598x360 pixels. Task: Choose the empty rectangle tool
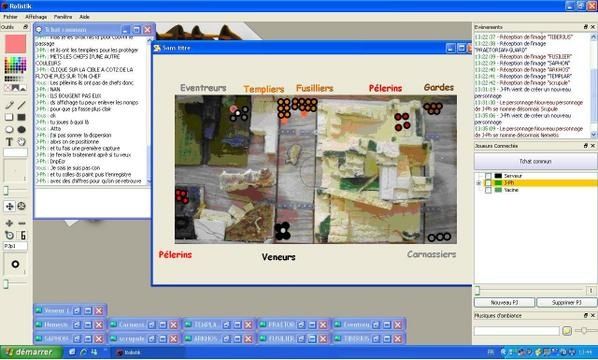[10, 117]
